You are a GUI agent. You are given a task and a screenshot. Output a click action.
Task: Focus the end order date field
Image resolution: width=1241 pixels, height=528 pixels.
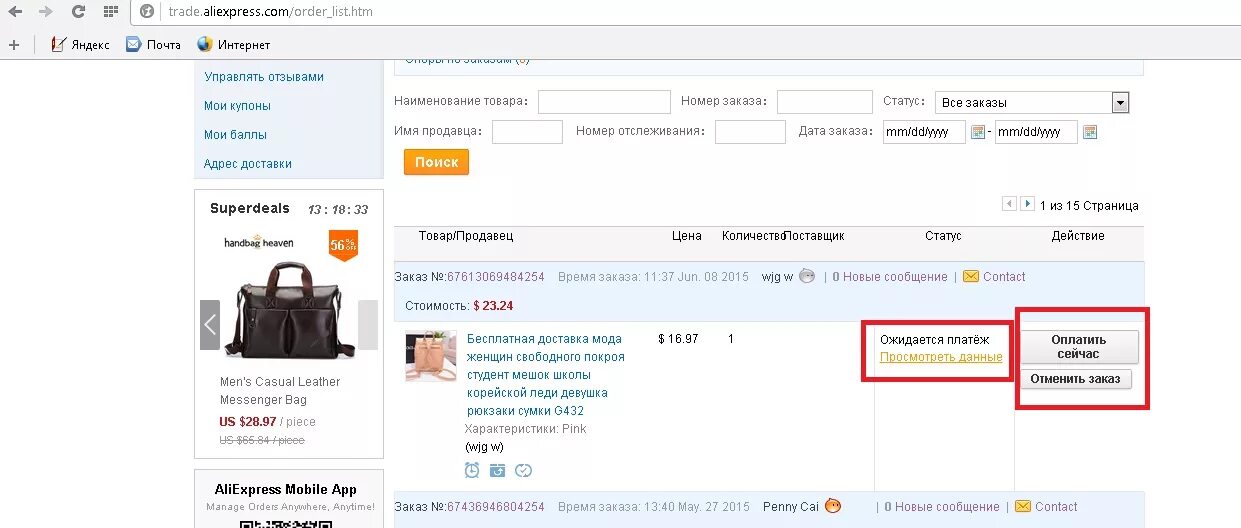(x=1036, y=132)
